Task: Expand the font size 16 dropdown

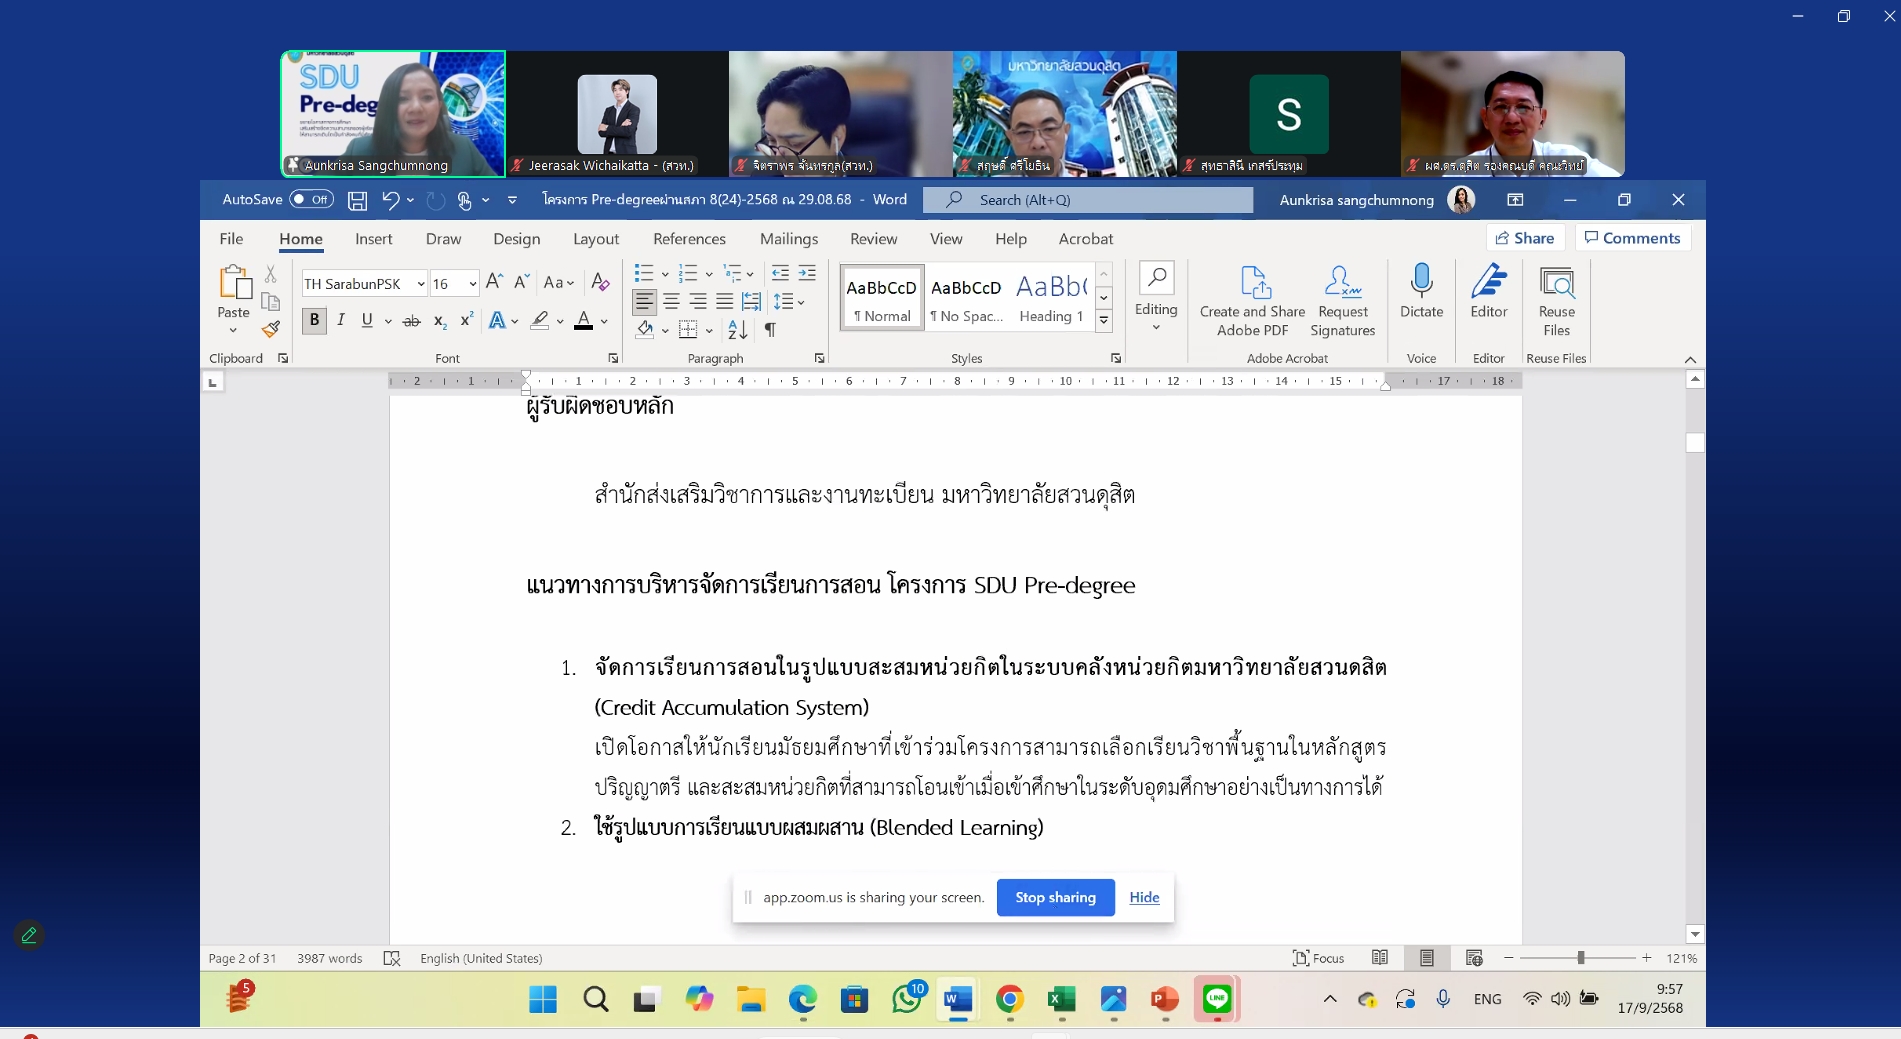Action: (x=473, y=284)
